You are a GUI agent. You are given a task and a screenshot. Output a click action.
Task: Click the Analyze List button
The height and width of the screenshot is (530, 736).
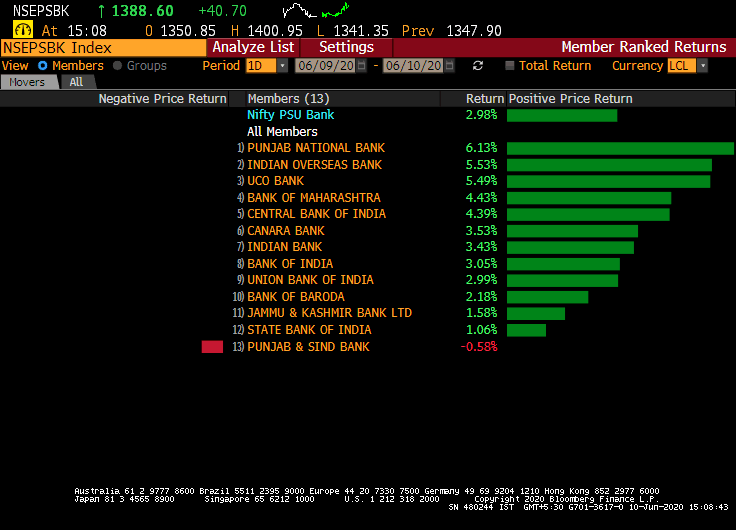pos(253,47)
